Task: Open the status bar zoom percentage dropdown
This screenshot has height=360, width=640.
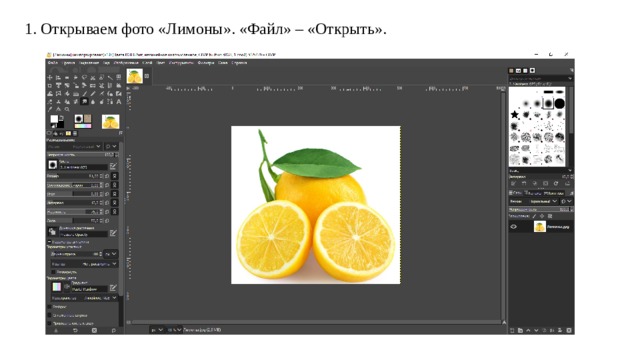Action: pyautogui.click(x=175, y=330)
